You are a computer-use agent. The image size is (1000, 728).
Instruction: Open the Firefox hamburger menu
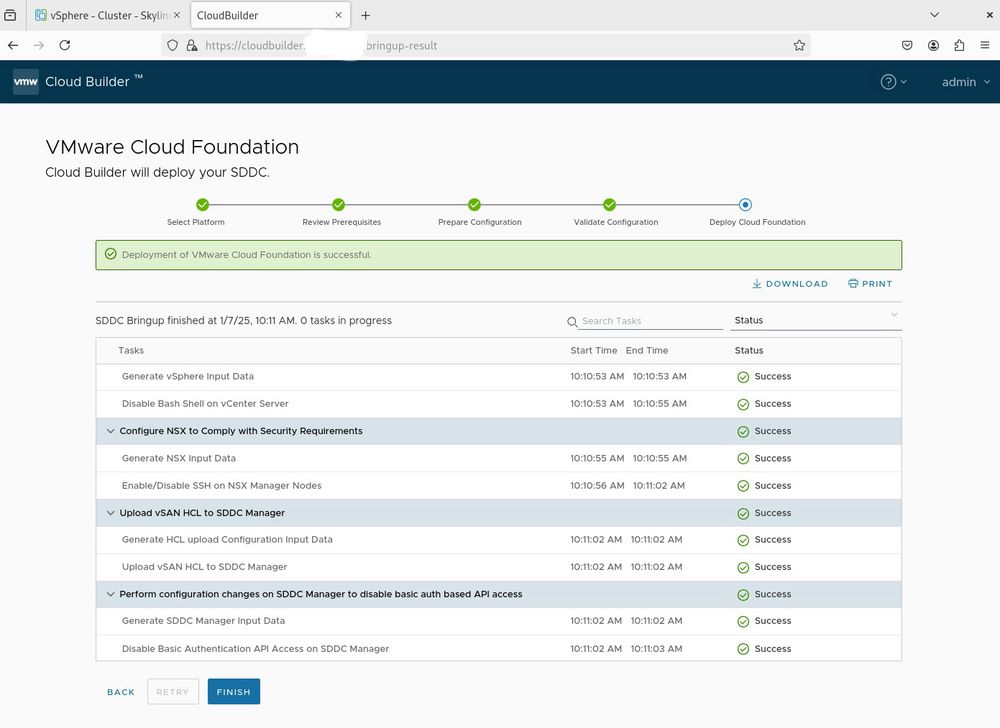coord(985,45)
